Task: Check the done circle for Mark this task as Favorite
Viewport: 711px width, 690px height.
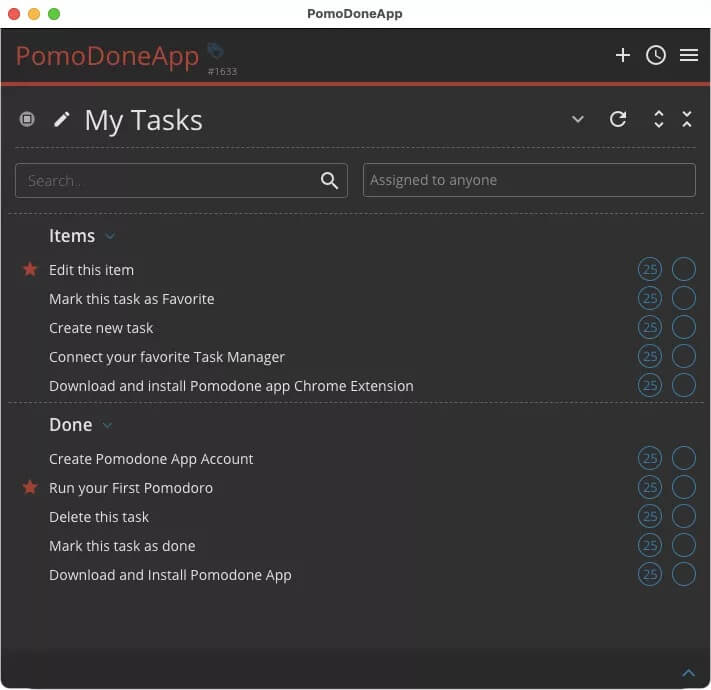Action: pyautogui.click(x=683, y=298)
